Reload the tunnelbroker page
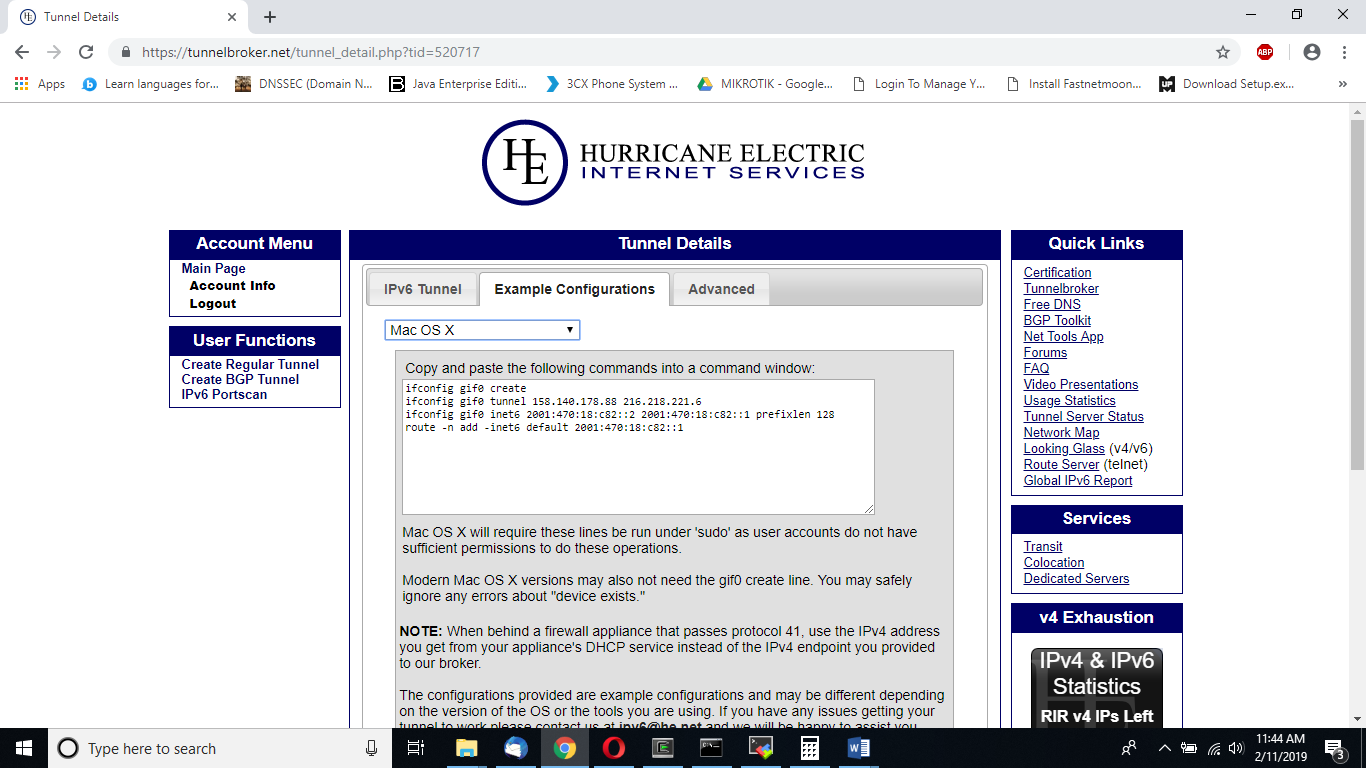1366x768 pixels. [x=86, y=52]
